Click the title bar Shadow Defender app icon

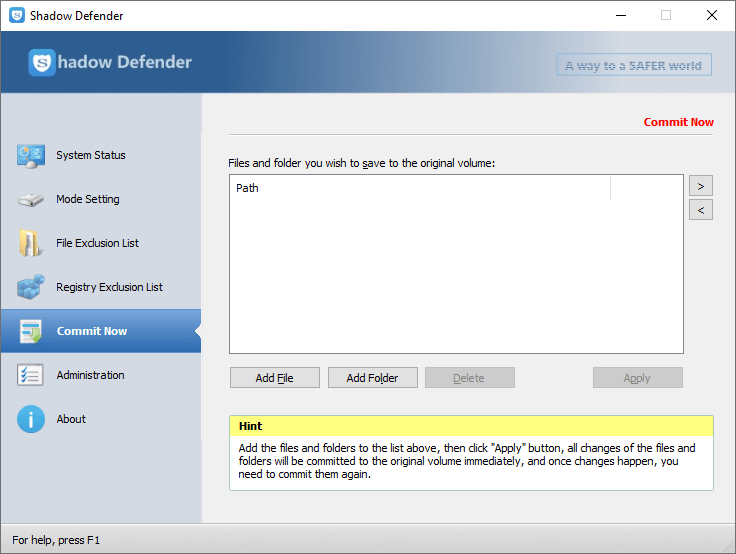pos(17,15)
